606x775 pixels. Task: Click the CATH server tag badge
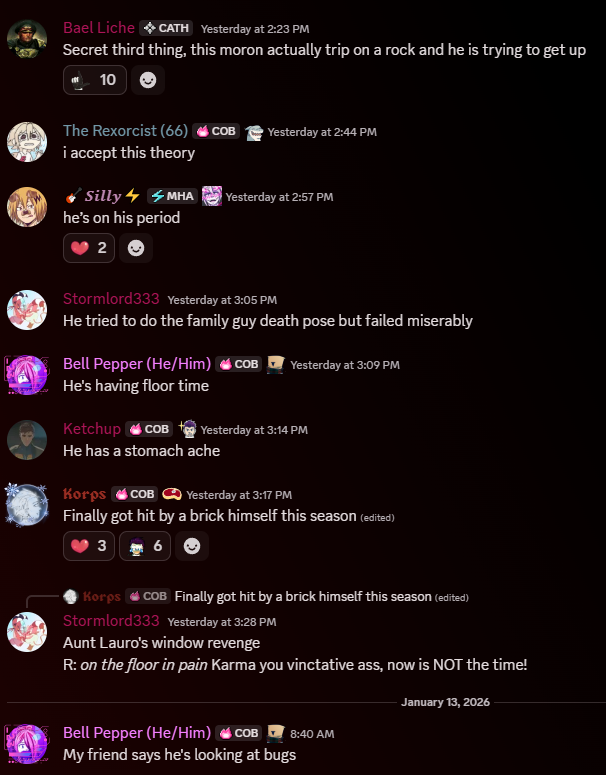pos(166,28)
